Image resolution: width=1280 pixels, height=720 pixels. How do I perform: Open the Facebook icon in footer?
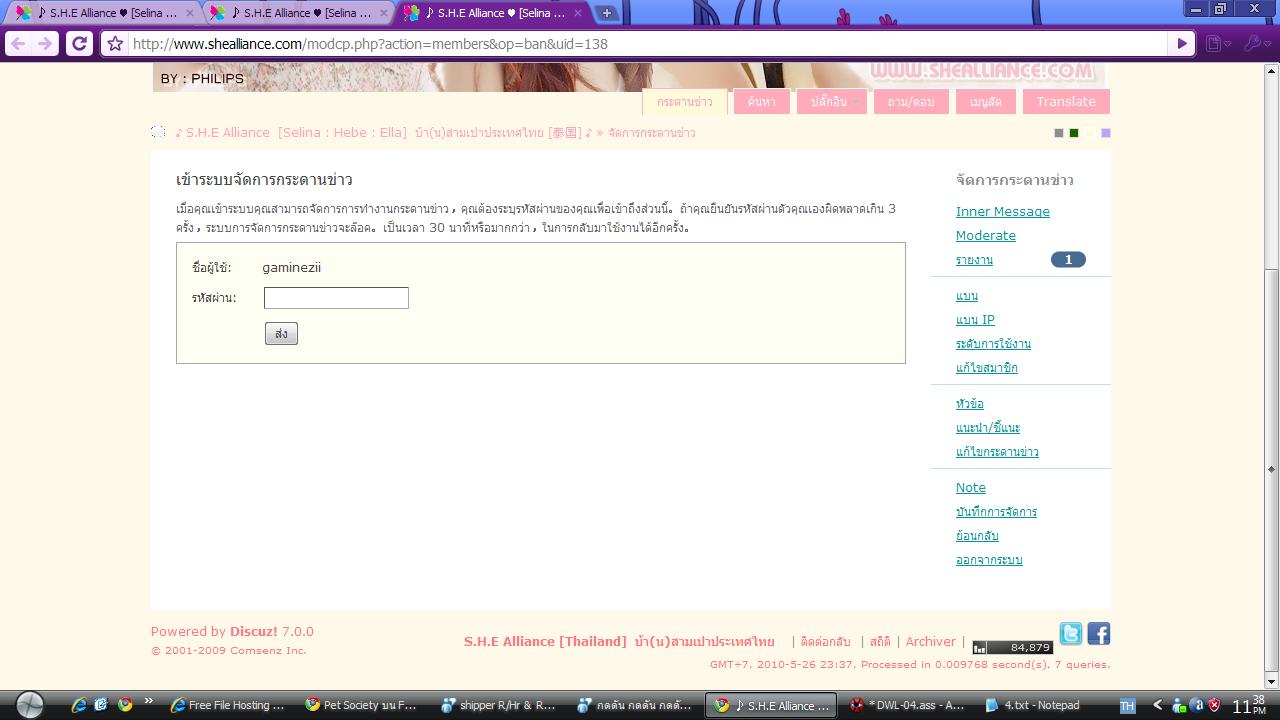[x=1098, y=634]
